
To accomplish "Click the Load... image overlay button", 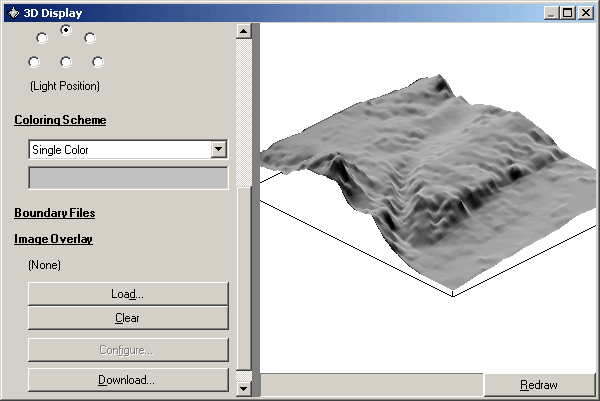I will [128, 294].
